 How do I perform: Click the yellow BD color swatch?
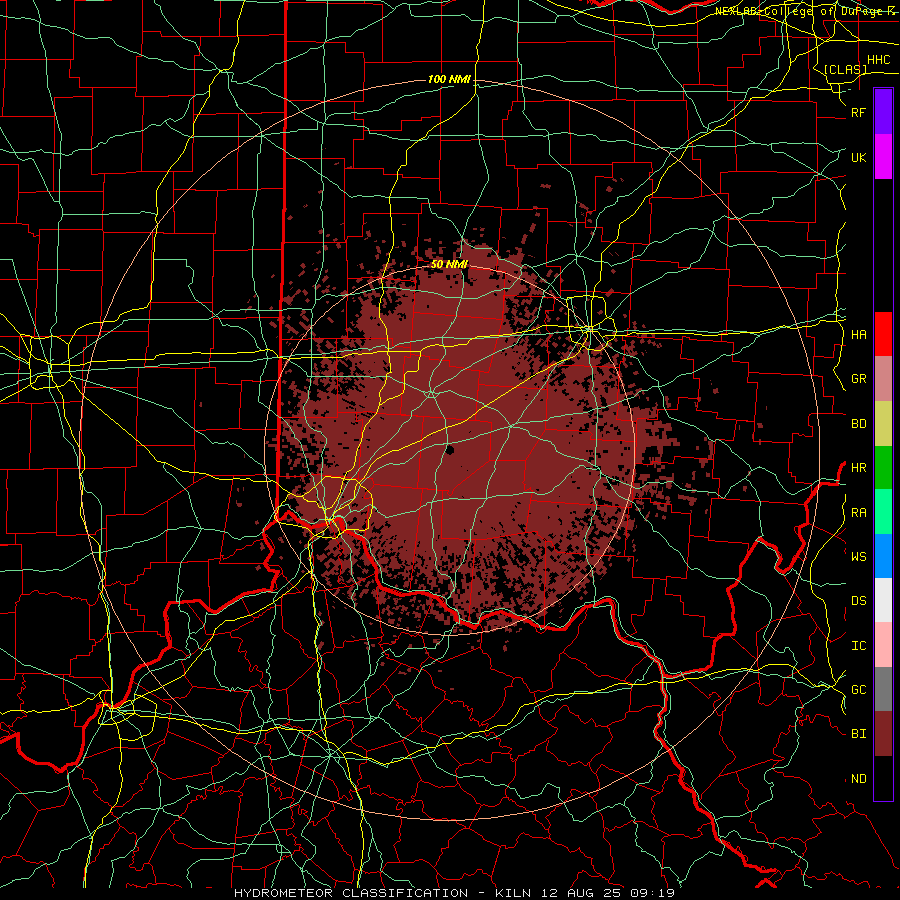pyautogui.click(x=883, y=423)
